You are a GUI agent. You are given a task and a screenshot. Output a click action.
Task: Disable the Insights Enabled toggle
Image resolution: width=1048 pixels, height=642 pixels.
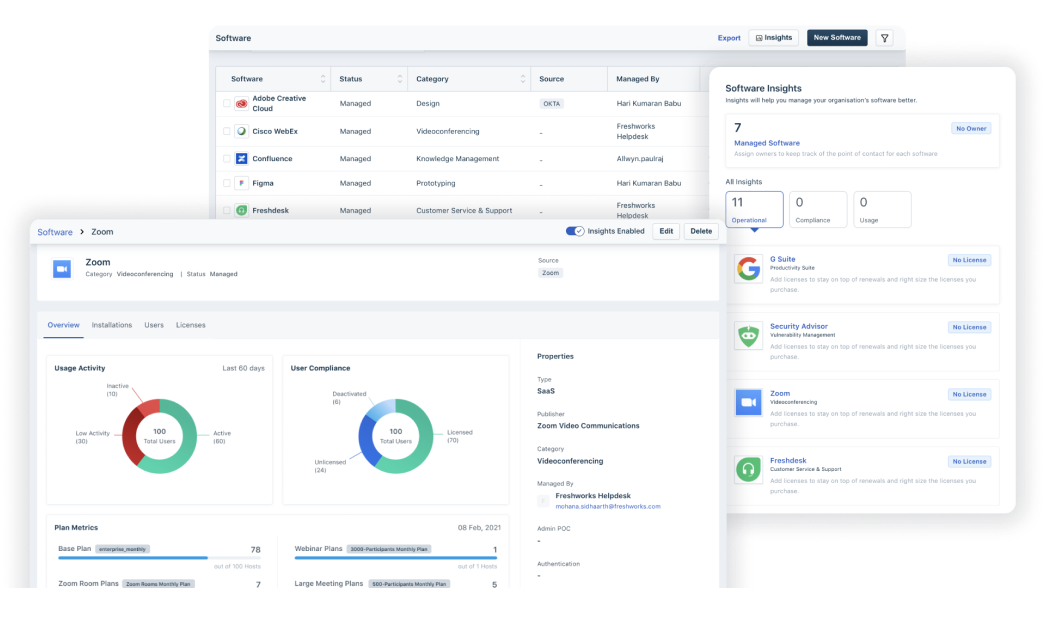(x=573, y=231)
